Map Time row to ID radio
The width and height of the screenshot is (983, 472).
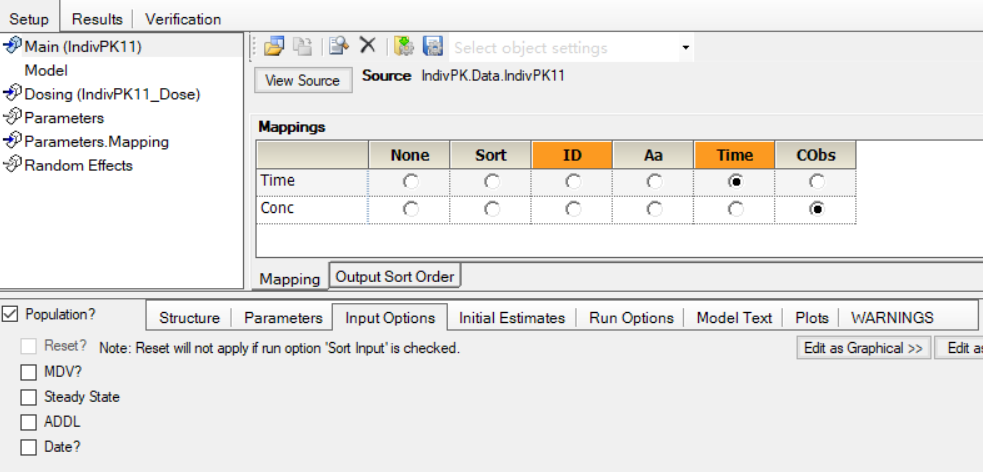(572, 182)
